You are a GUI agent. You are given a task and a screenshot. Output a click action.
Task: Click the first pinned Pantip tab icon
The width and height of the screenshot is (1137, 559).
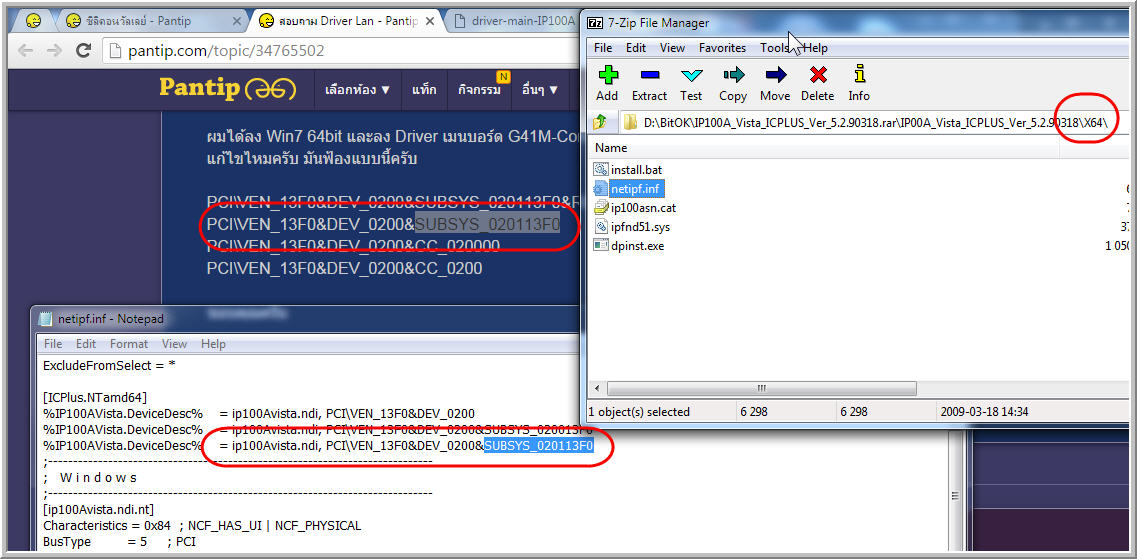point(33,21)
